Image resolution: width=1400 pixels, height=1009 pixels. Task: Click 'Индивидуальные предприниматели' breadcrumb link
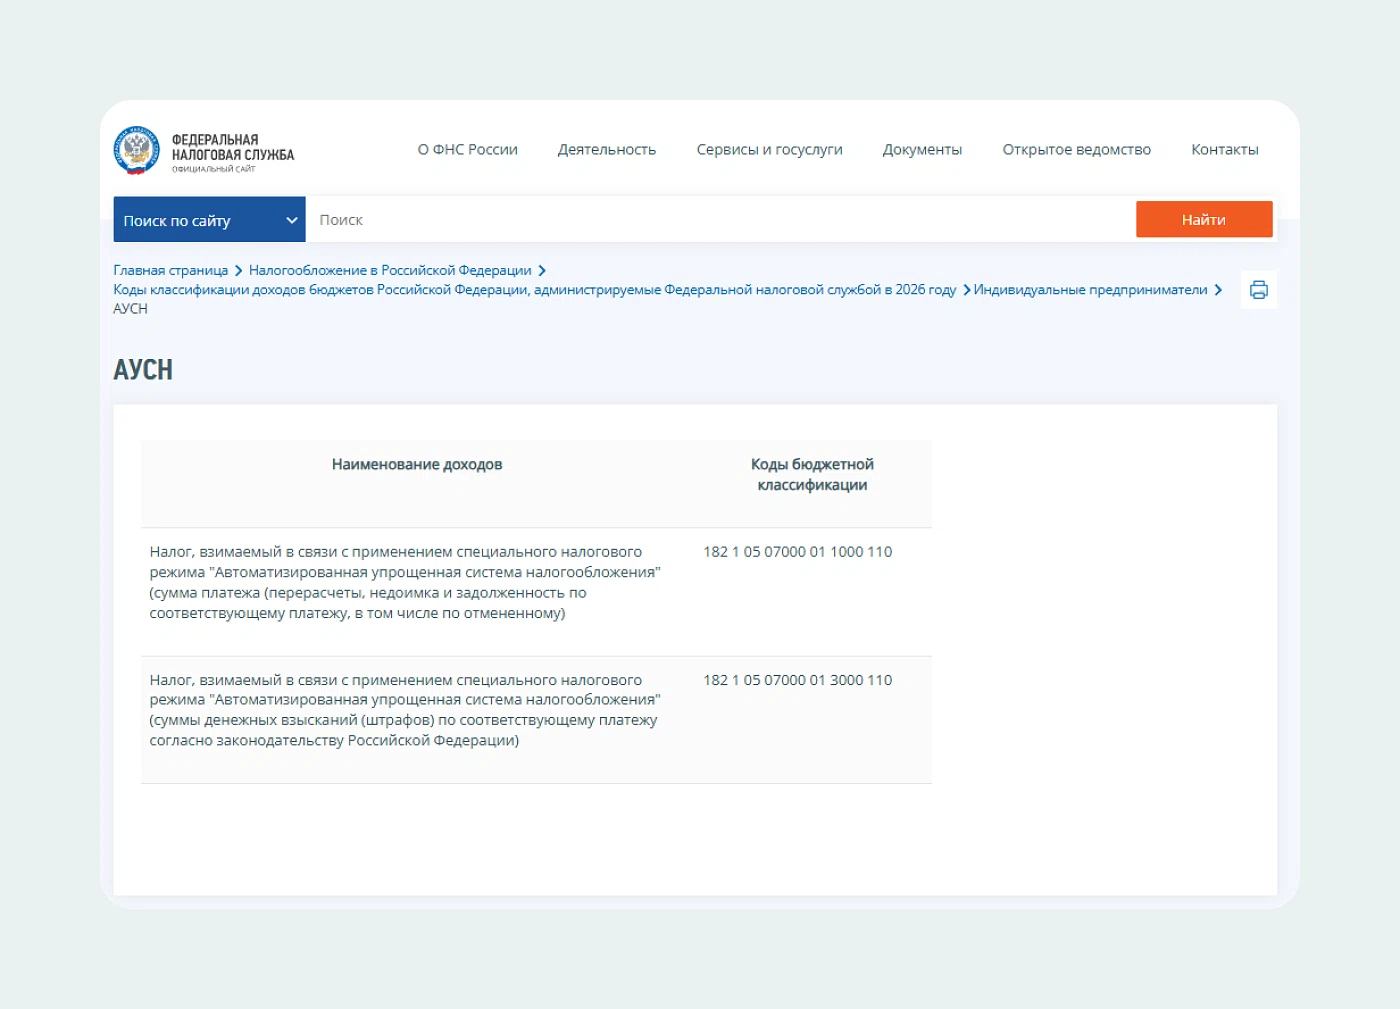[1090, 290]
